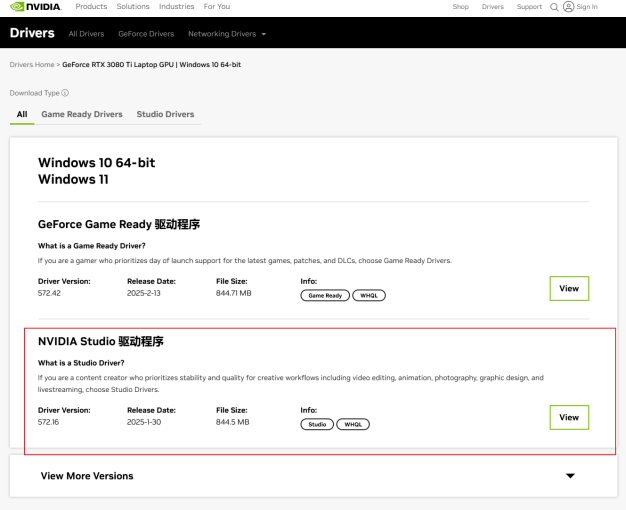The height and width of the screenshot is (510, 626).
Task: Click Sign In
Action: [587, 7]
